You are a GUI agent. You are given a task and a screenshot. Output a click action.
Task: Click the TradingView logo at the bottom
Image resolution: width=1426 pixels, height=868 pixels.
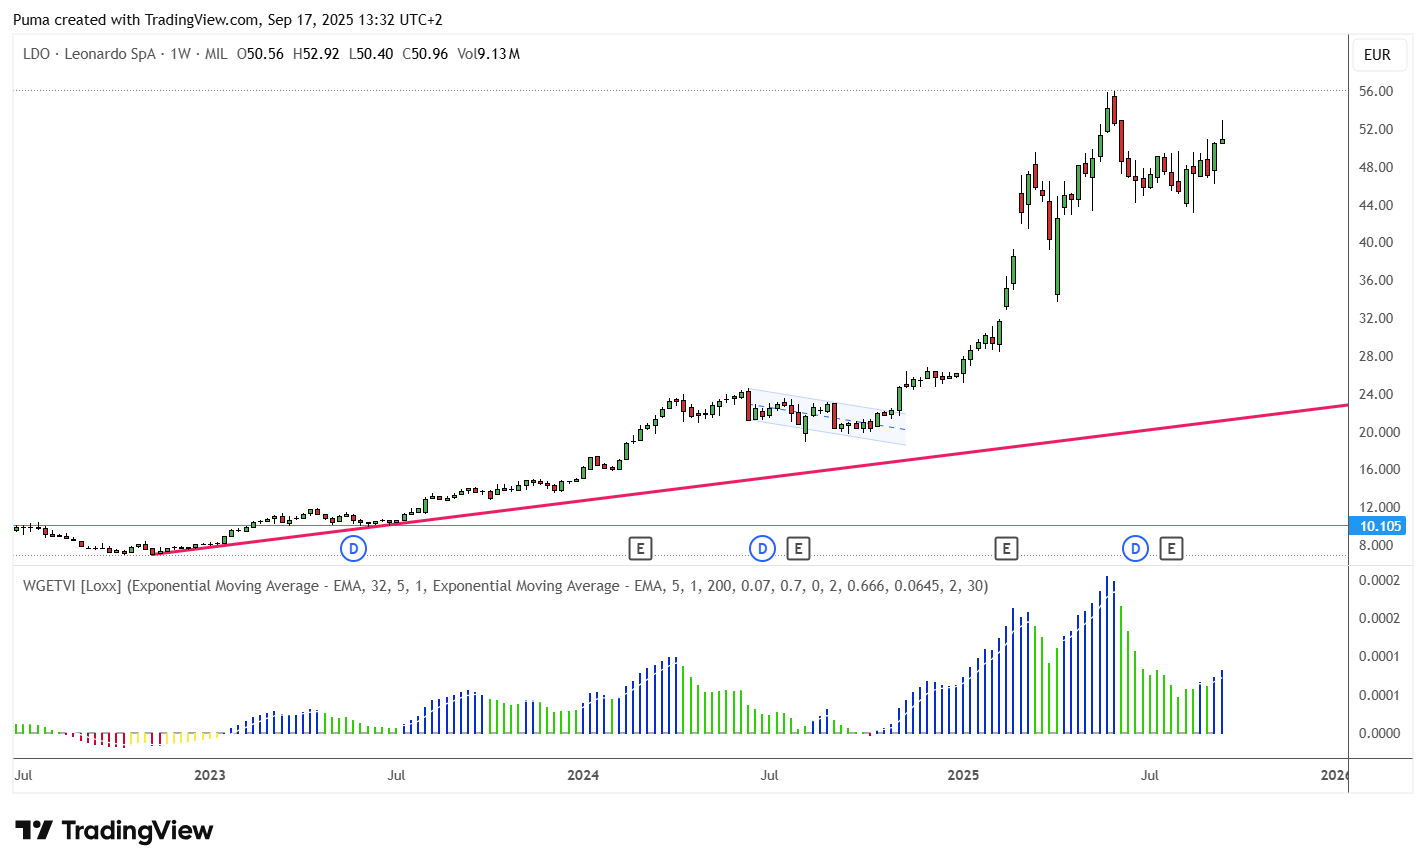114,831
